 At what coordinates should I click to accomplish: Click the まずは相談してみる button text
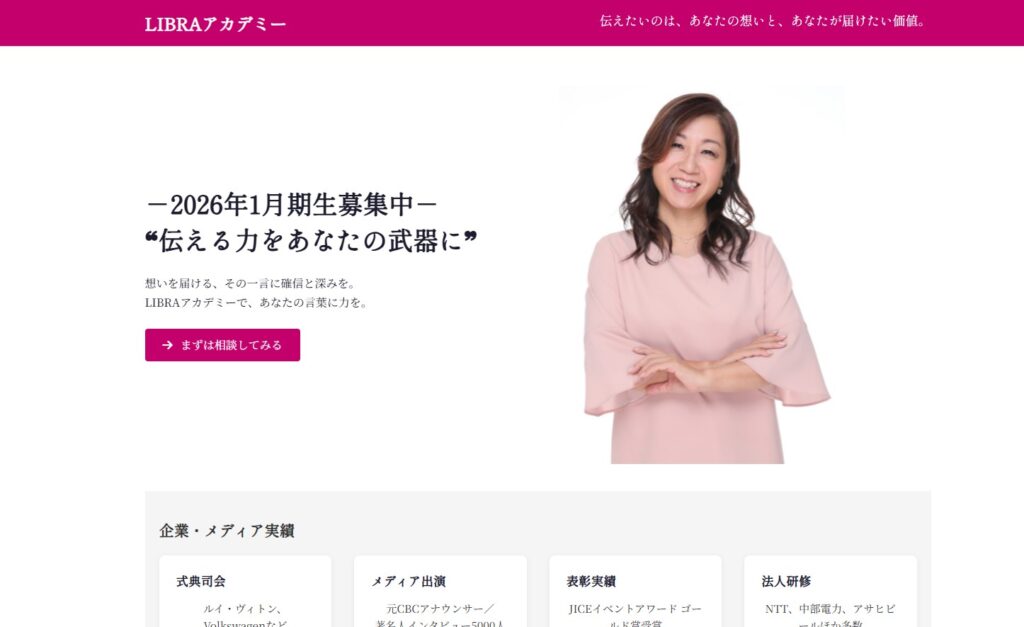click(x=231, y=345)
